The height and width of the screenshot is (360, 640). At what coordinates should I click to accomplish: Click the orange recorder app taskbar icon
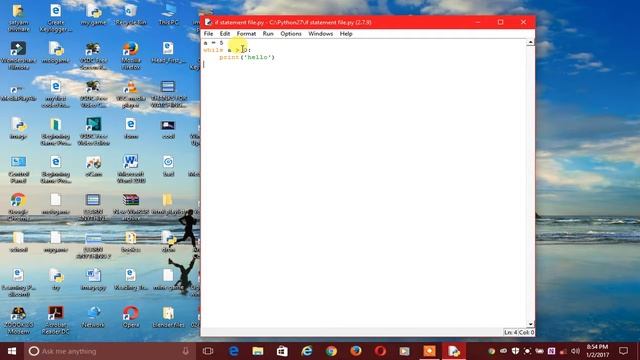[429, 351]
